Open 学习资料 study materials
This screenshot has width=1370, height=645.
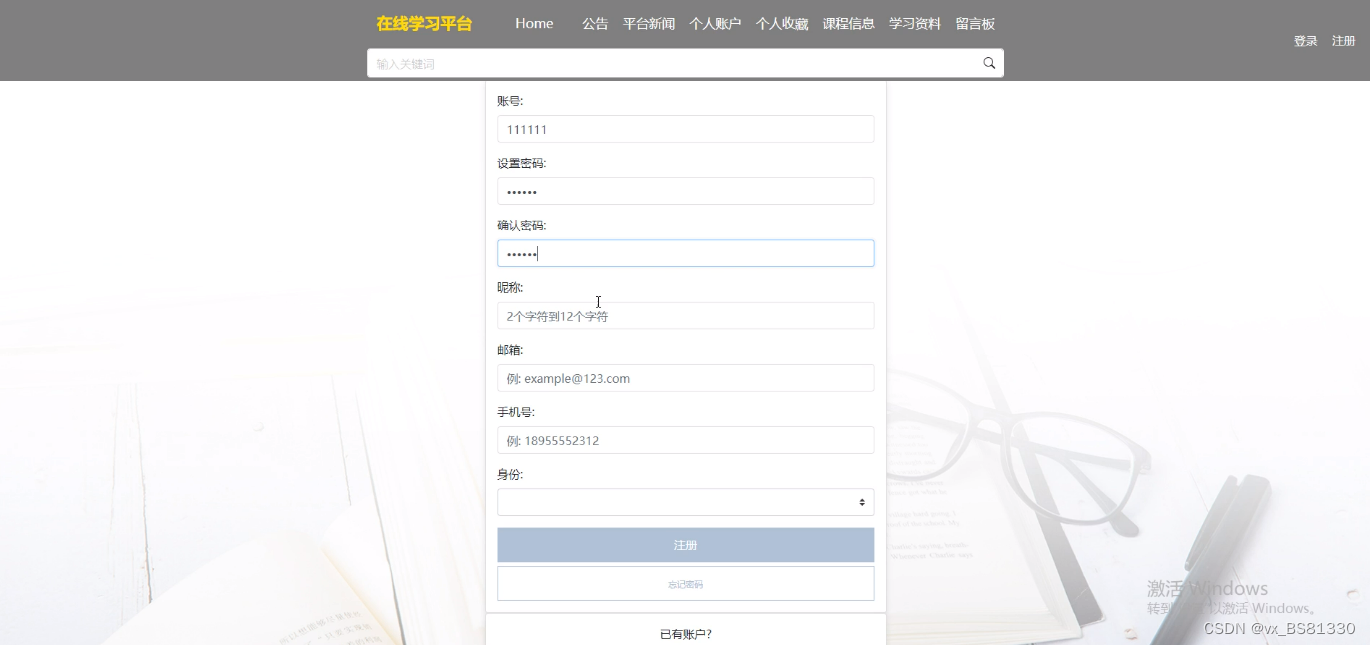915,24
